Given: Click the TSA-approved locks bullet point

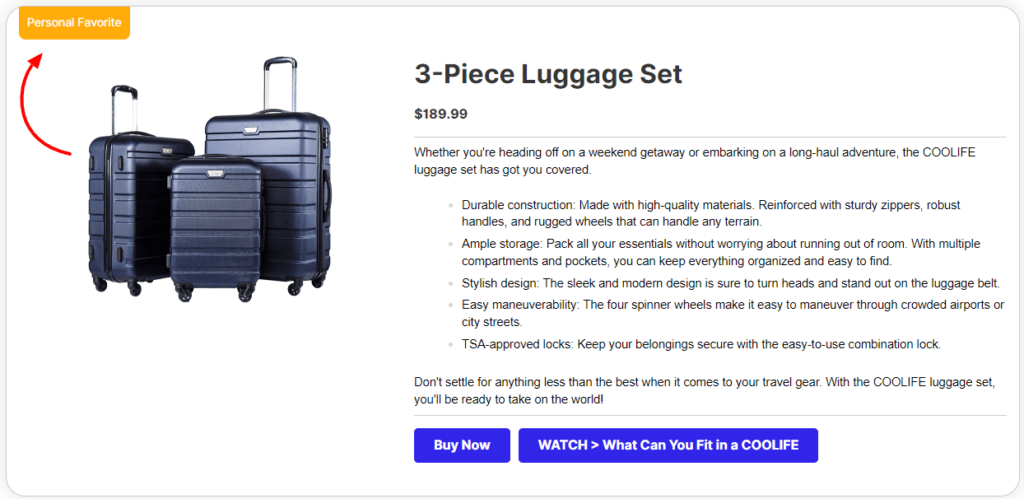Looking at the screenshot, I should (x=700, y=344).
